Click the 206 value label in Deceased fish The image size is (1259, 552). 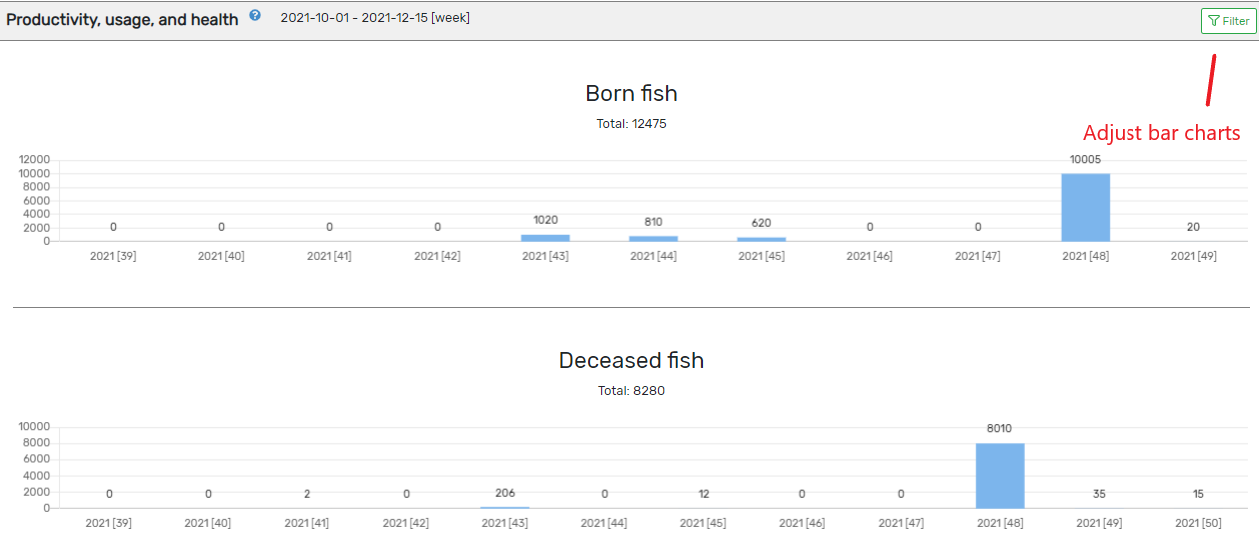pos(505,493)
